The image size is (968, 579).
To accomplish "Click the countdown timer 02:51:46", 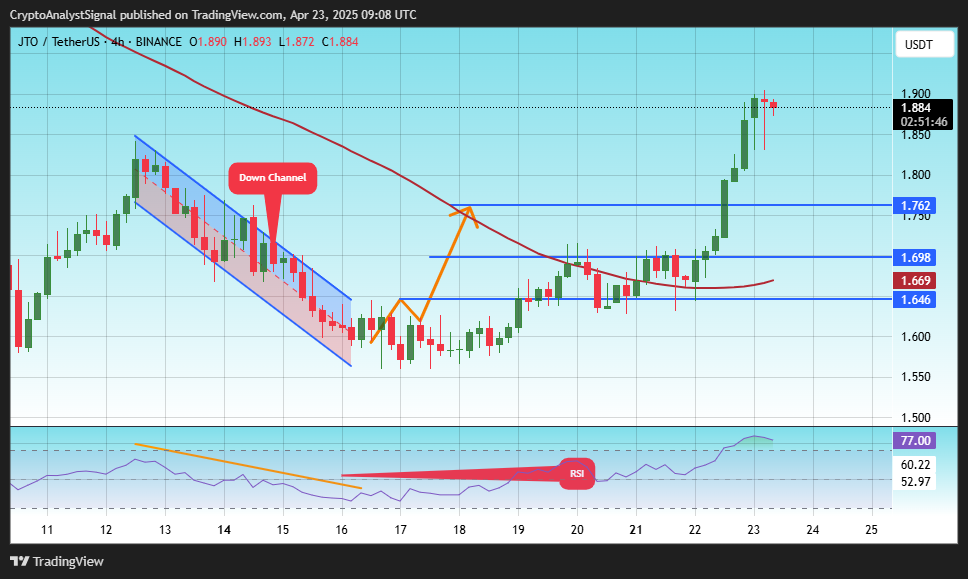I will (924, 122).
